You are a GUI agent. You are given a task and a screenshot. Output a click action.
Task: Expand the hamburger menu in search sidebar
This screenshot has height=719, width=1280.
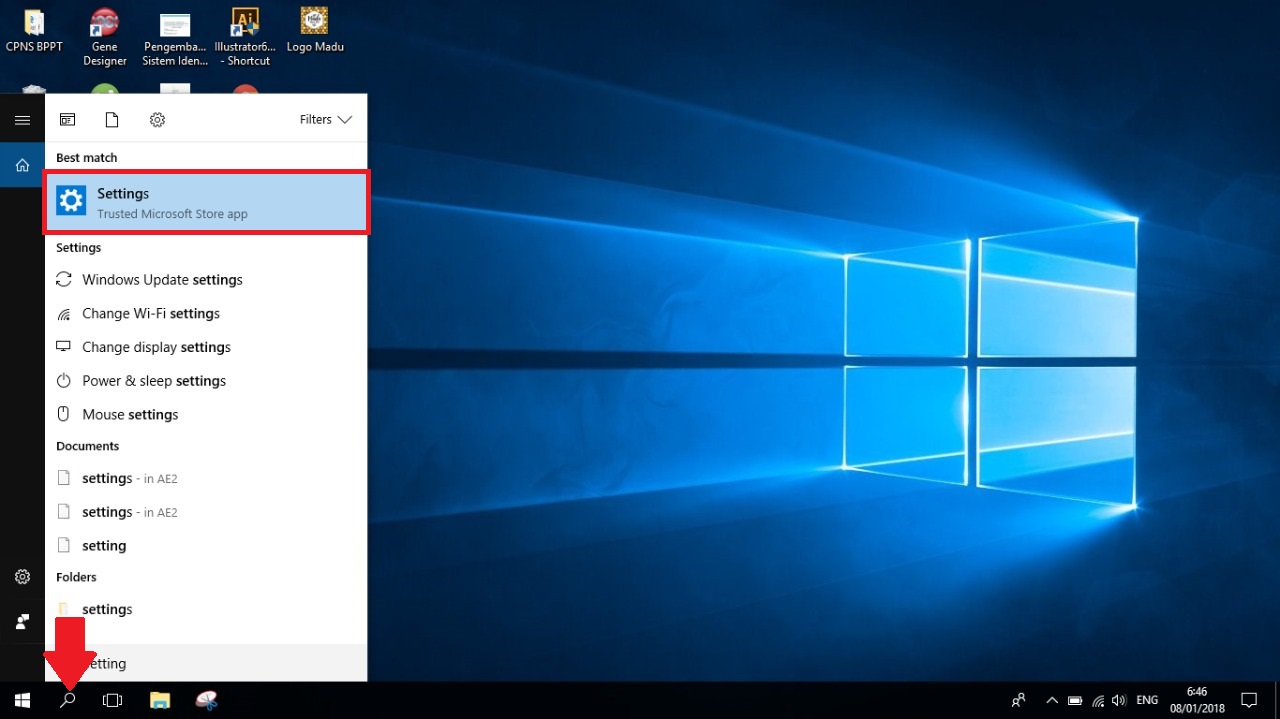[22, 120]
